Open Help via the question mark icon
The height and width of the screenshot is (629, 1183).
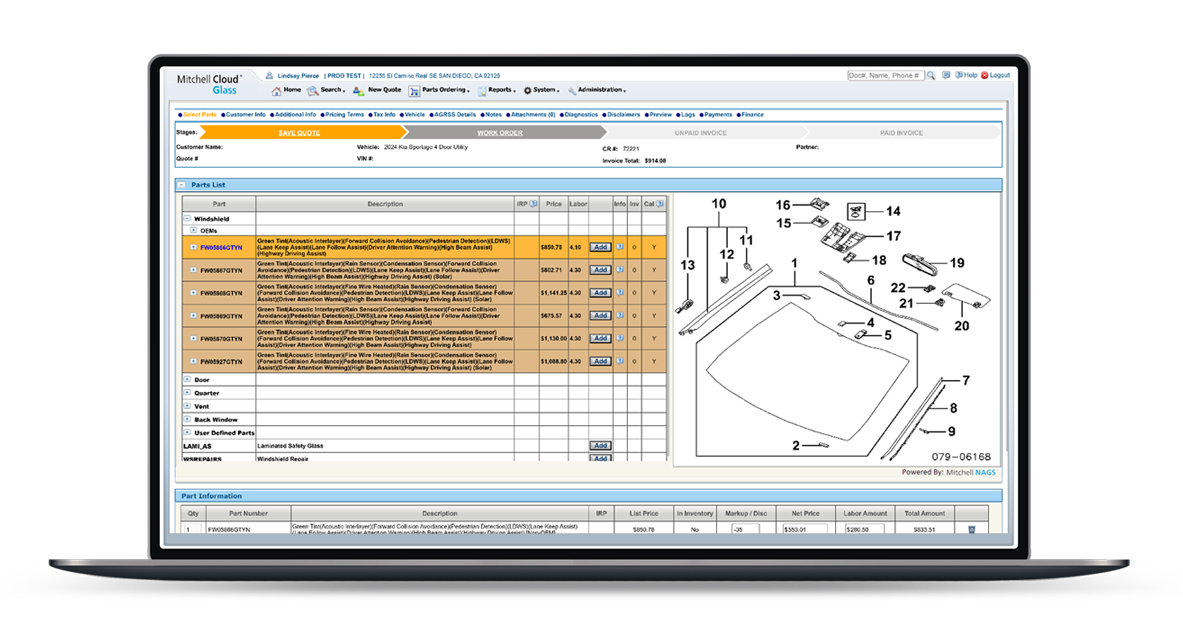[x=958, y=75]
